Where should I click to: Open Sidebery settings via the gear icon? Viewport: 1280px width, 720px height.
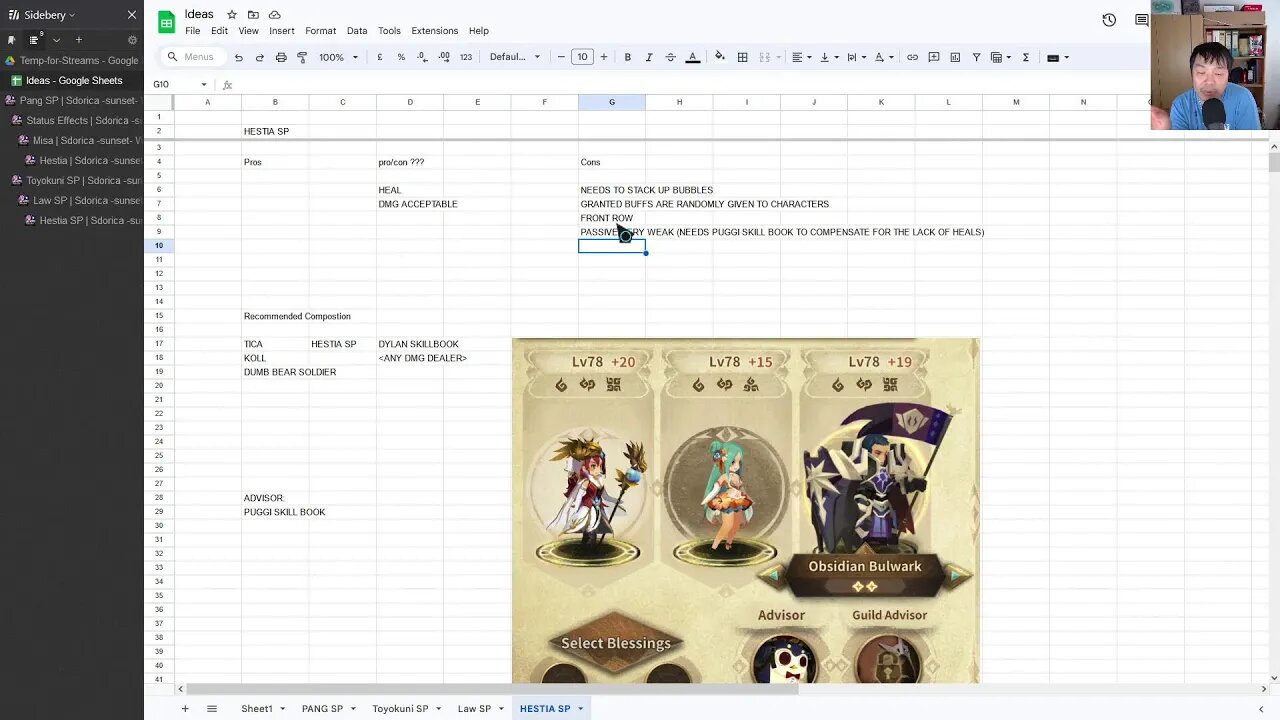point(132,40)
